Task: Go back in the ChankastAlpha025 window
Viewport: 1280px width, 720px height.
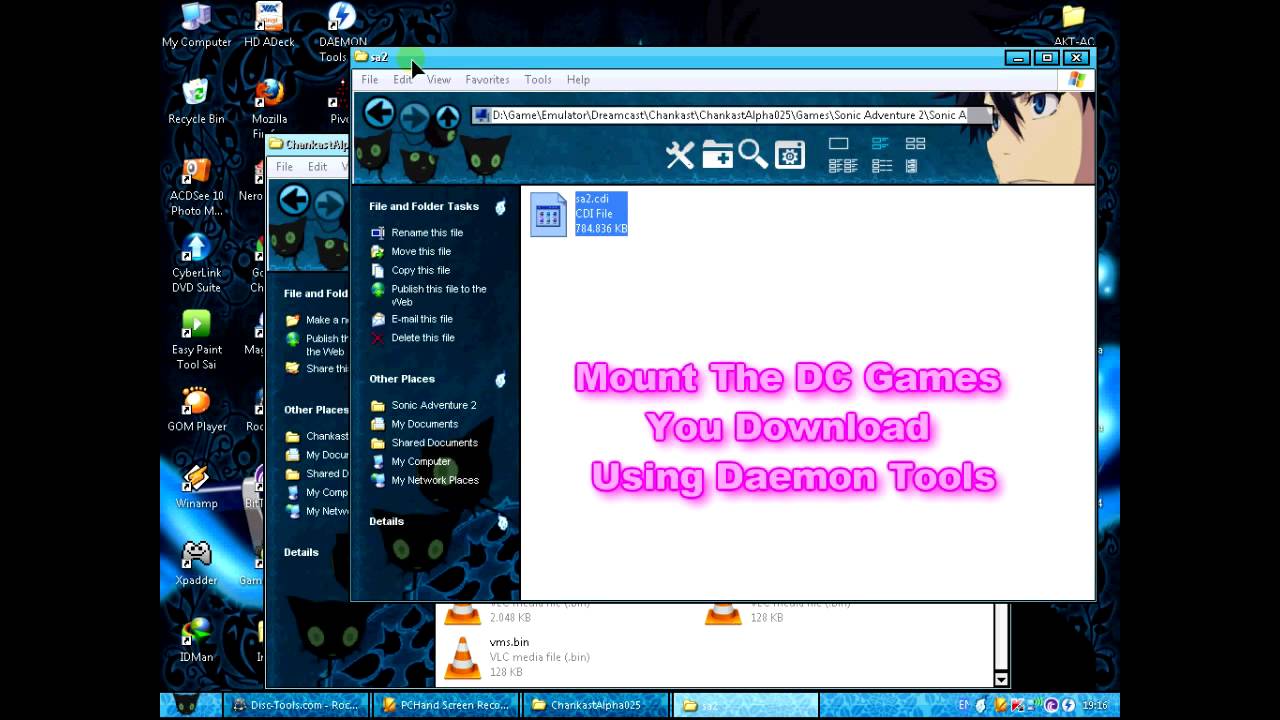Action: 293,200
